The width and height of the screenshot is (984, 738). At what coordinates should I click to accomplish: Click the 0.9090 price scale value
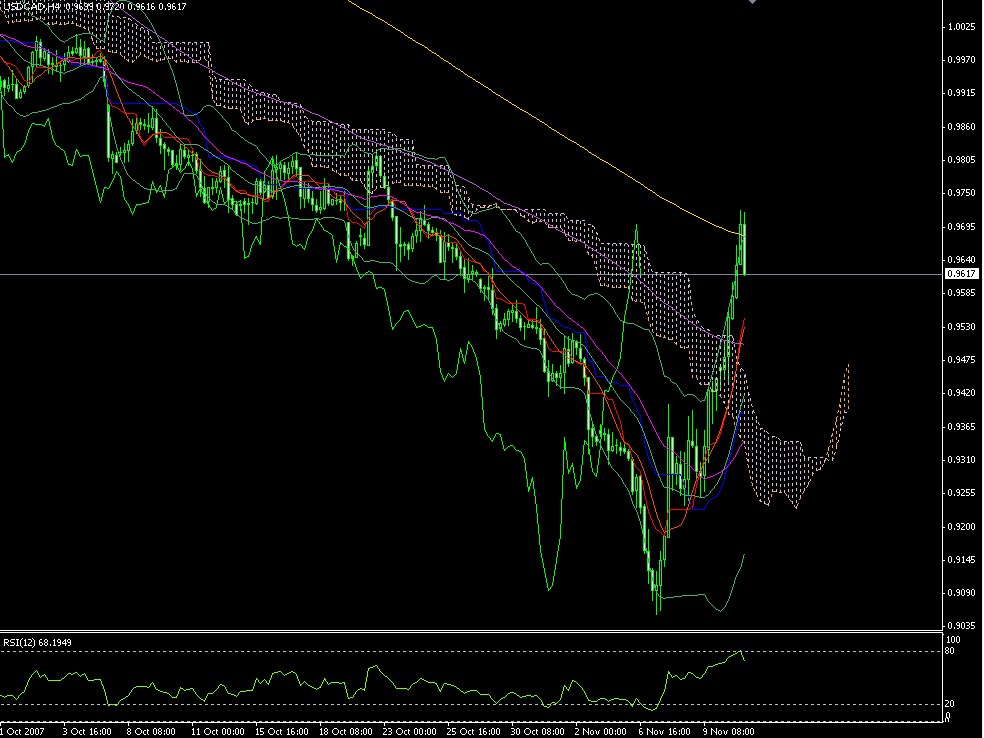tap(961, 593)
